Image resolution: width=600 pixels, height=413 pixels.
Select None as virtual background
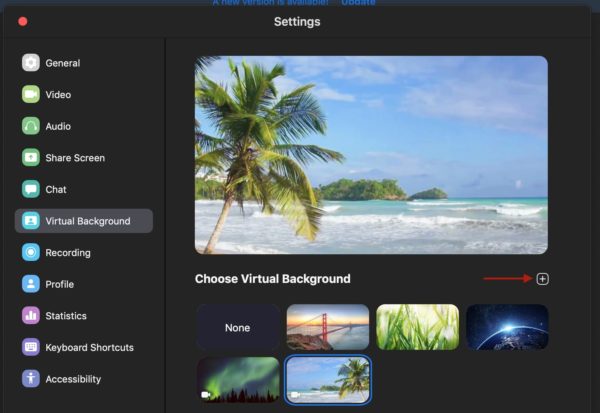pyautogui.click(x=237, y=327)
